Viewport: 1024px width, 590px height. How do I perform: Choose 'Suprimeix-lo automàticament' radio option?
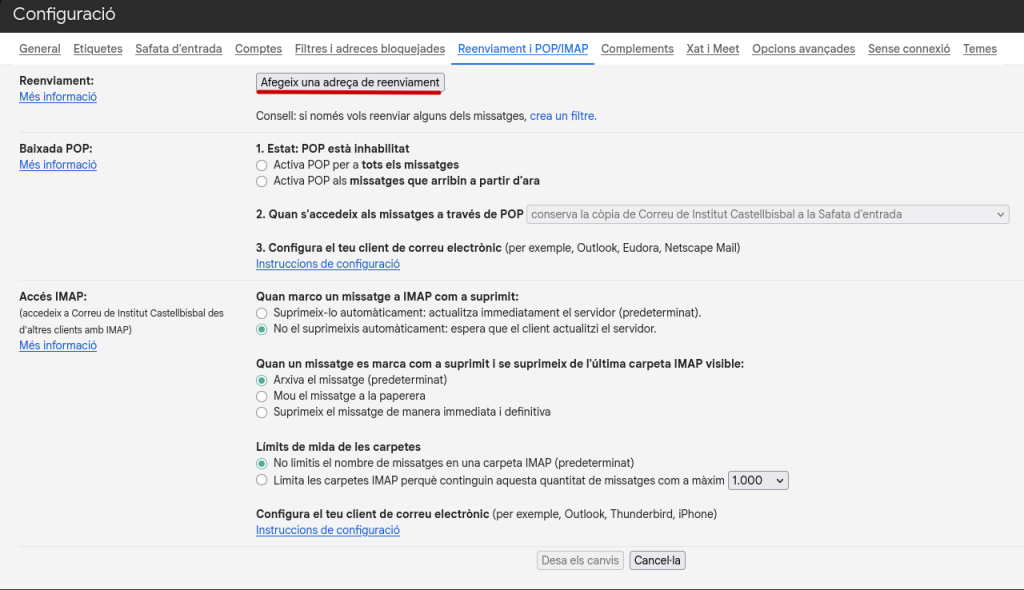(x=262, y=313)
